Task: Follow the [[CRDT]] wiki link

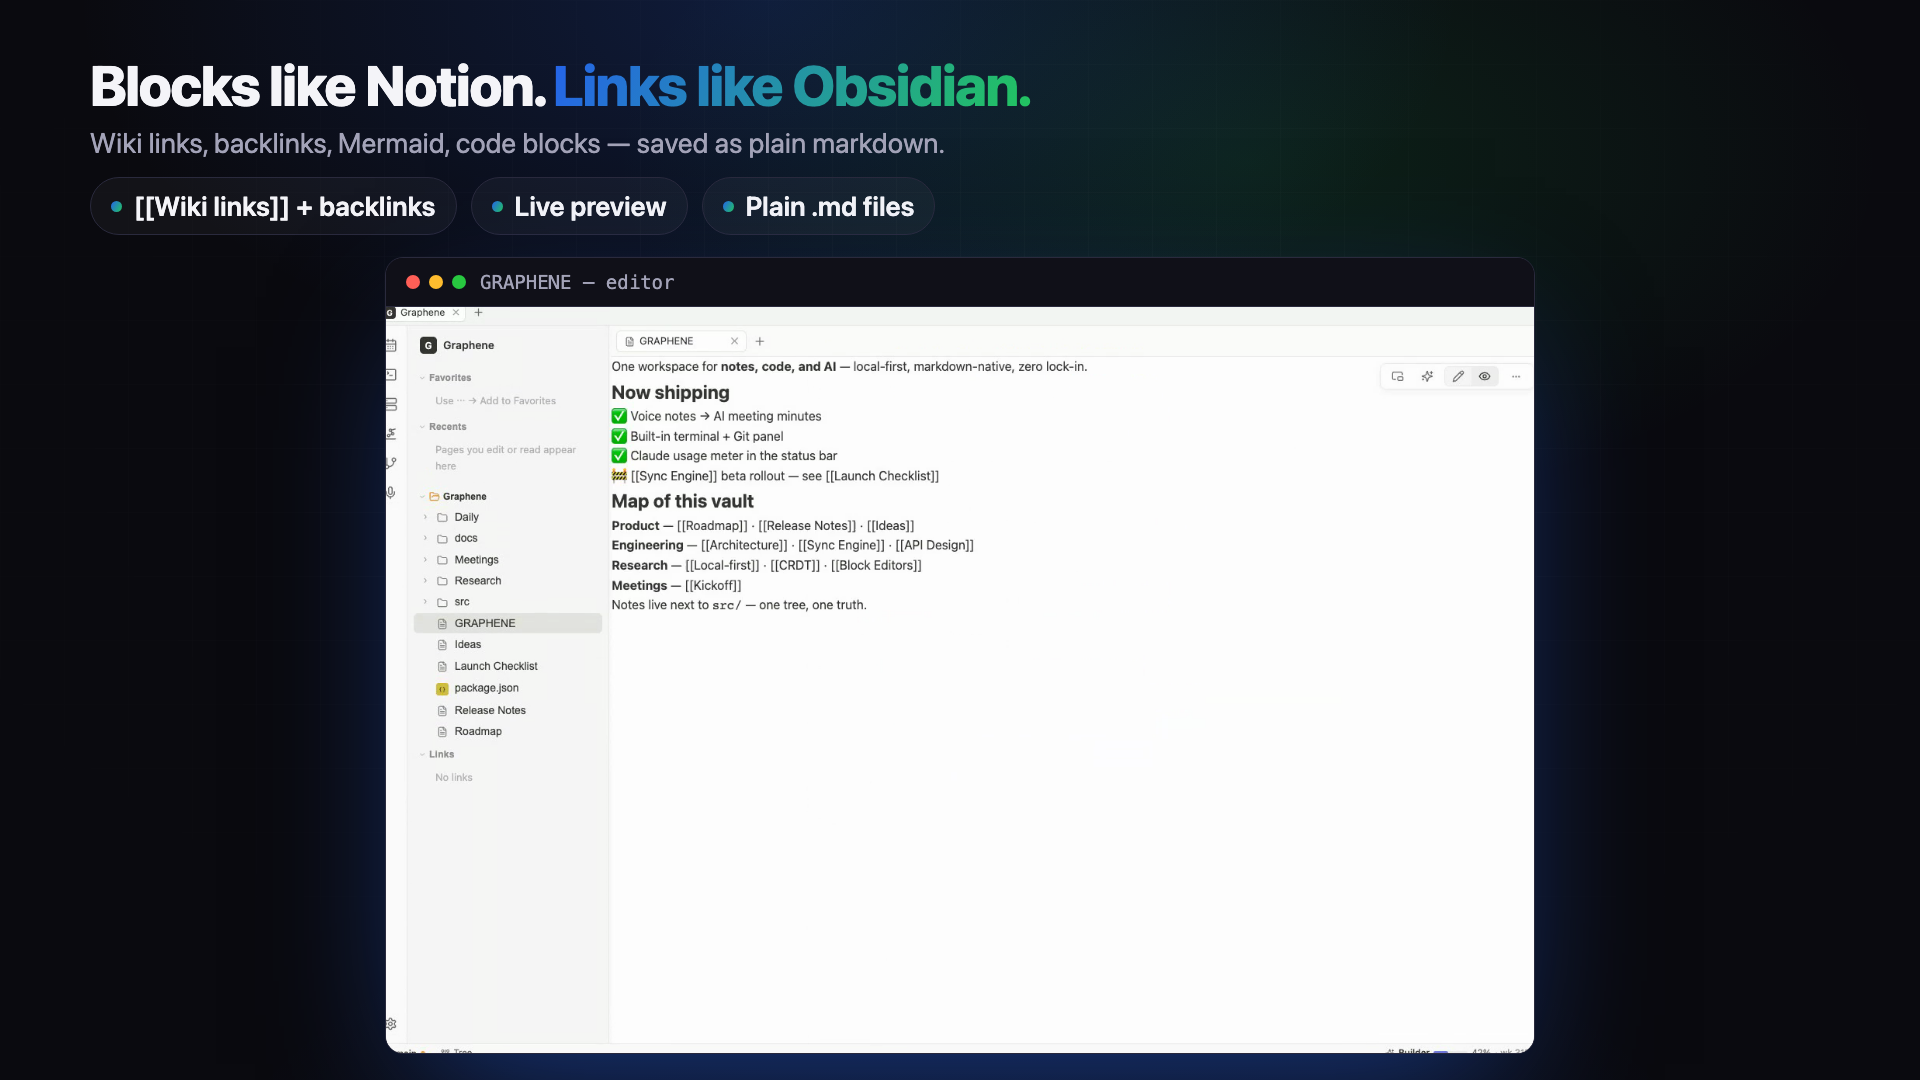Action: (795, 566)
